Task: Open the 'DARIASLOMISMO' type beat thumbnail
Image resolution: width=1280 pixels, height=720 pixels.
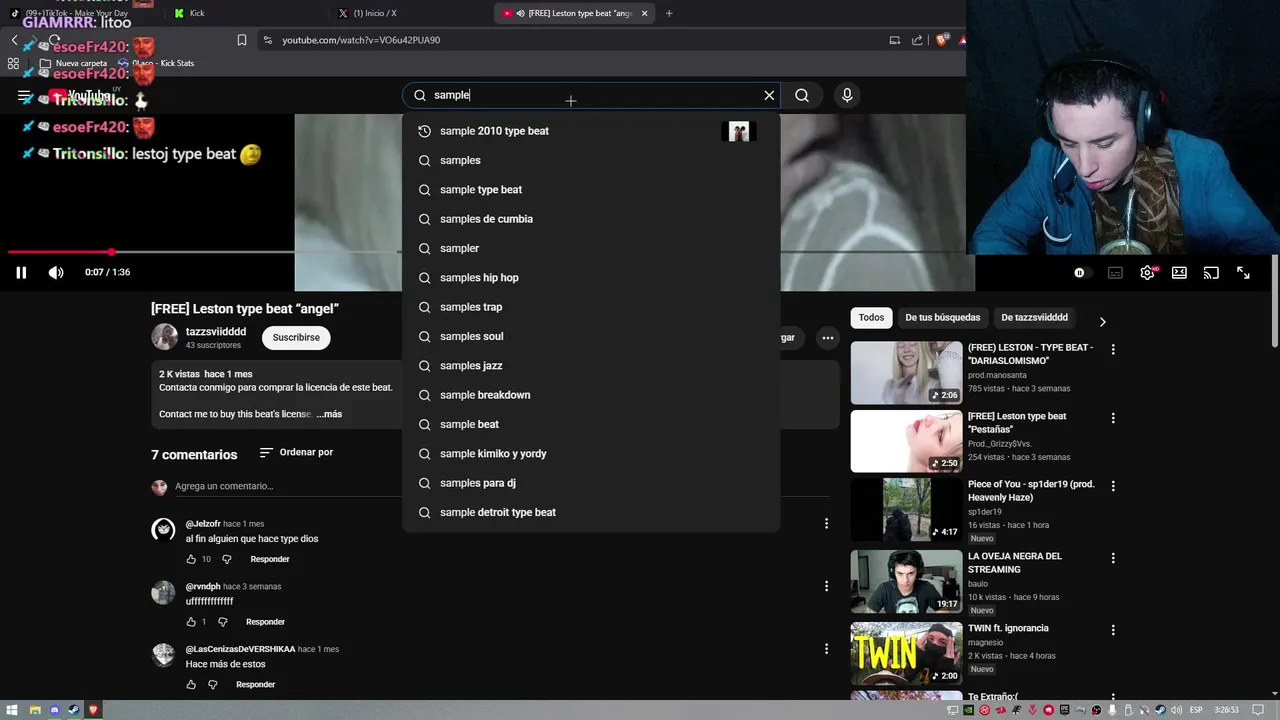Action: coord(906,373)
